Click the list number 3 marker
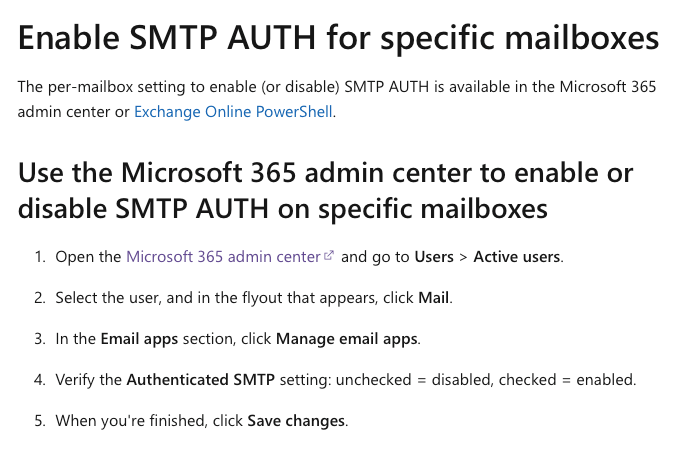 (x=40, y=339)
